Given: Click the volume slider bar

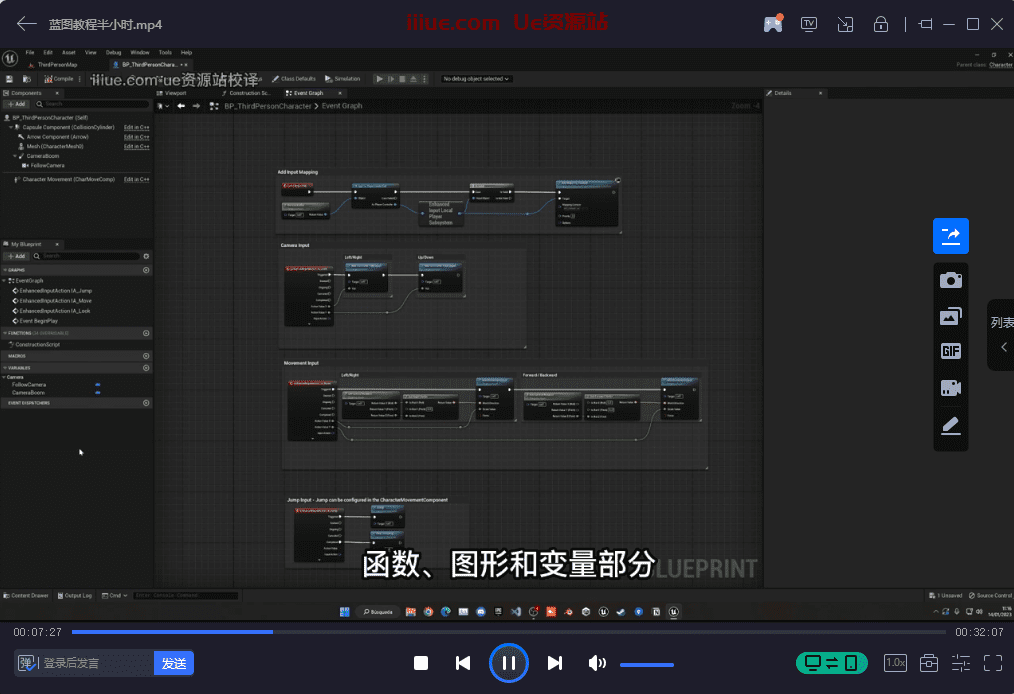Looking at the screenshot, I should (x=646, y=664).
